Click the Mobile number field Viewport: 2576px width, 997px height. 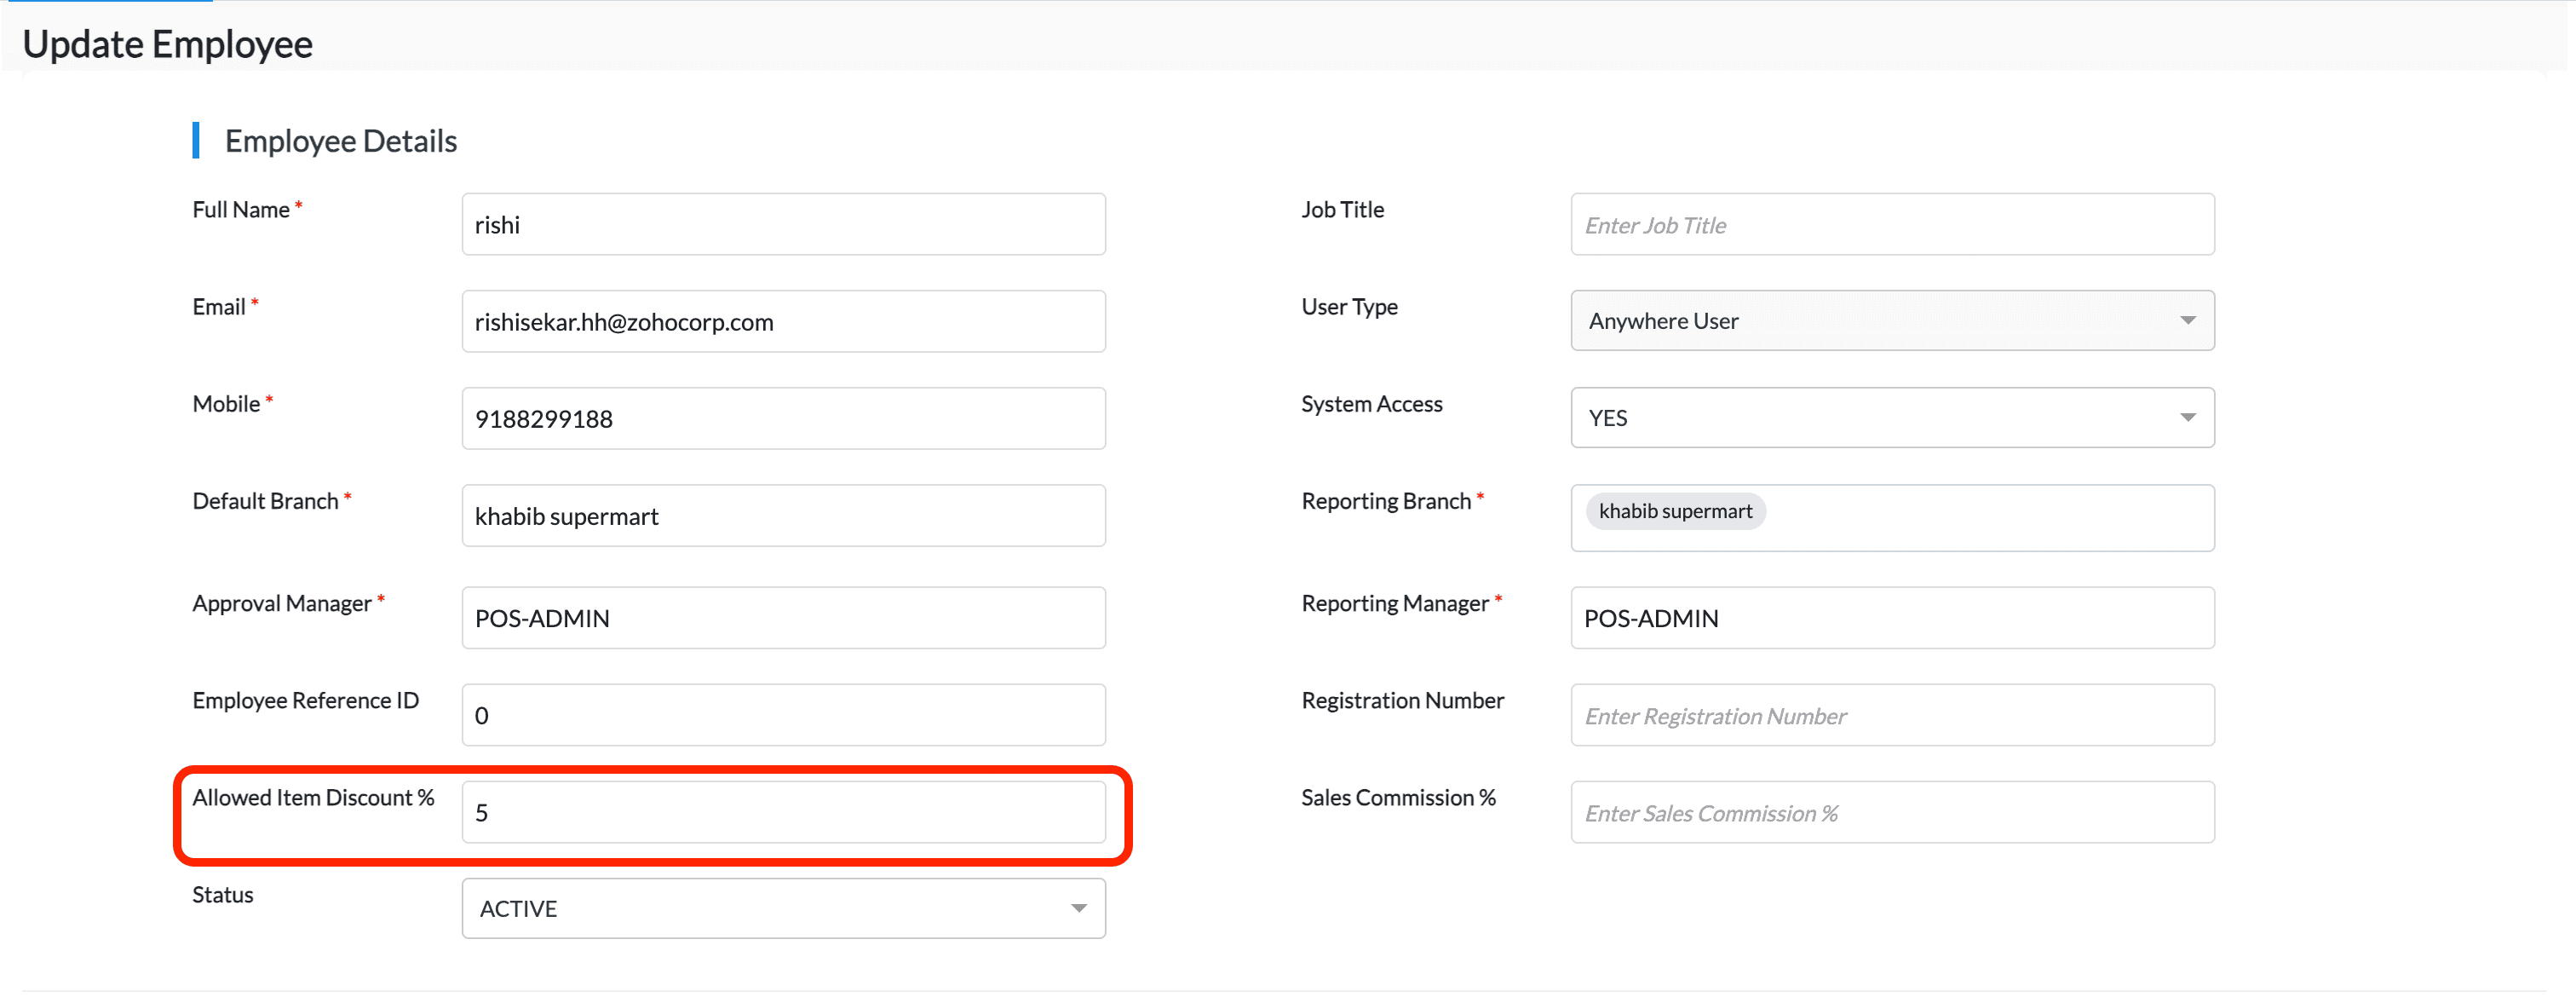(x=783, y=418)
